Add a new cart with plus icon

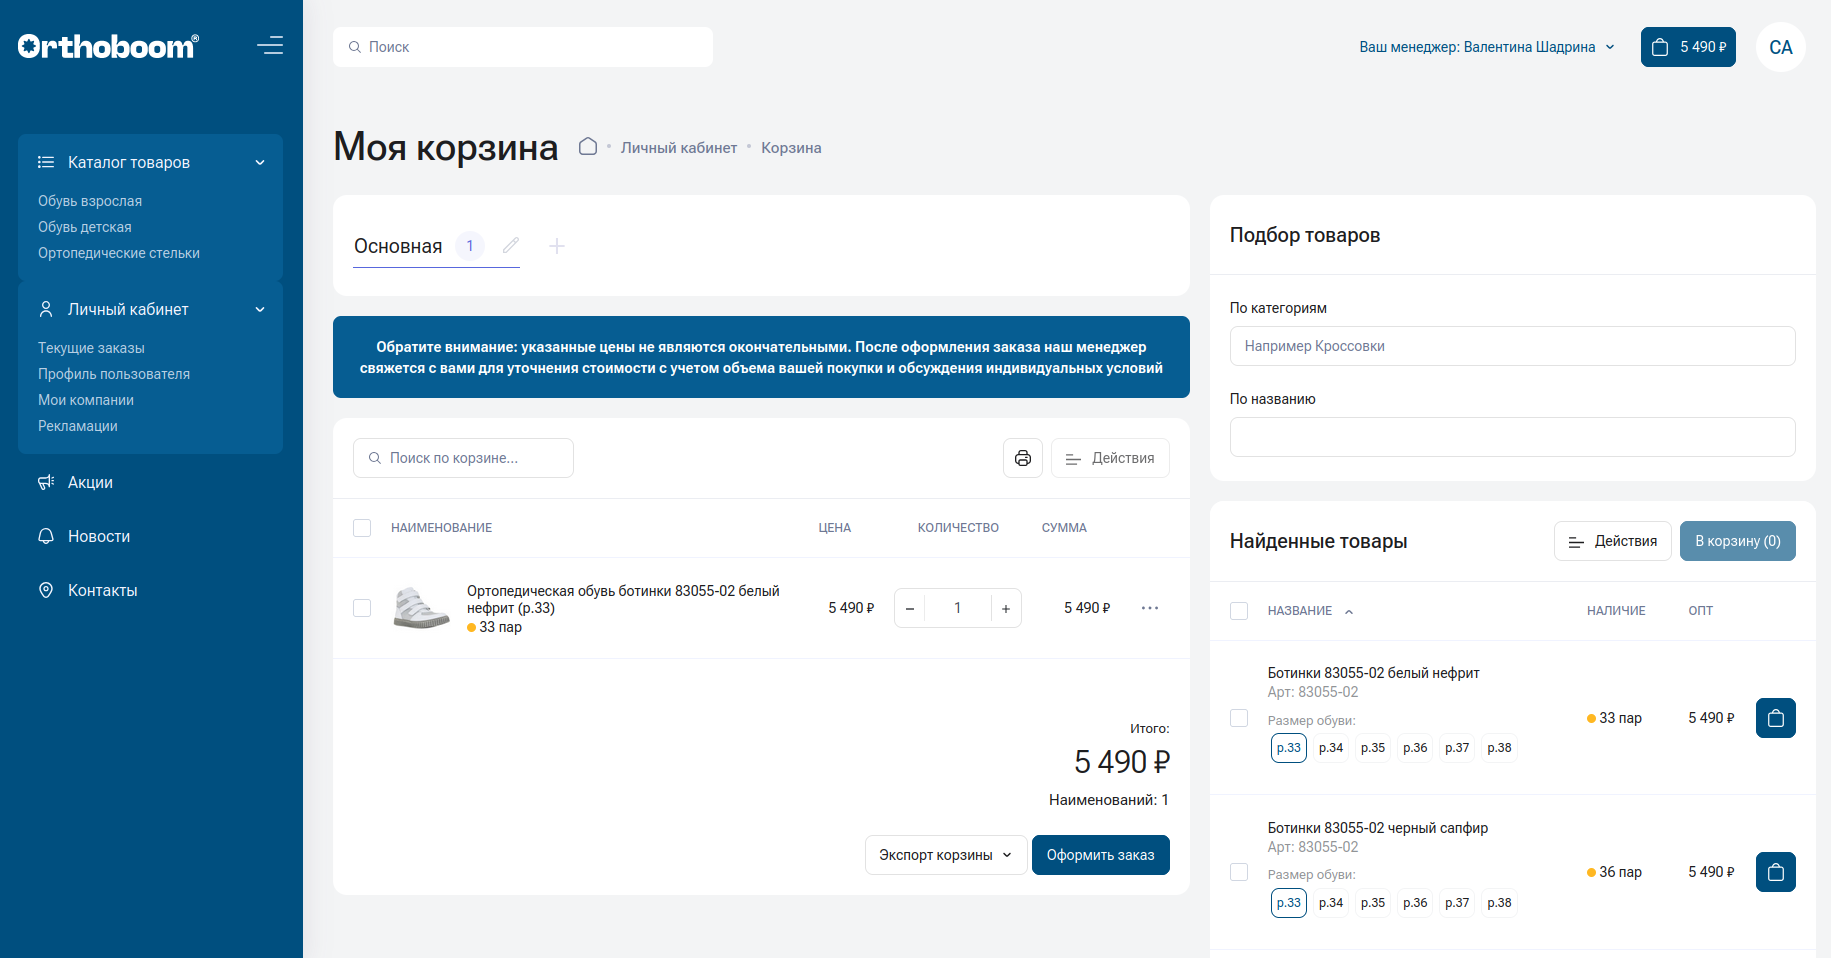point(557,246)
